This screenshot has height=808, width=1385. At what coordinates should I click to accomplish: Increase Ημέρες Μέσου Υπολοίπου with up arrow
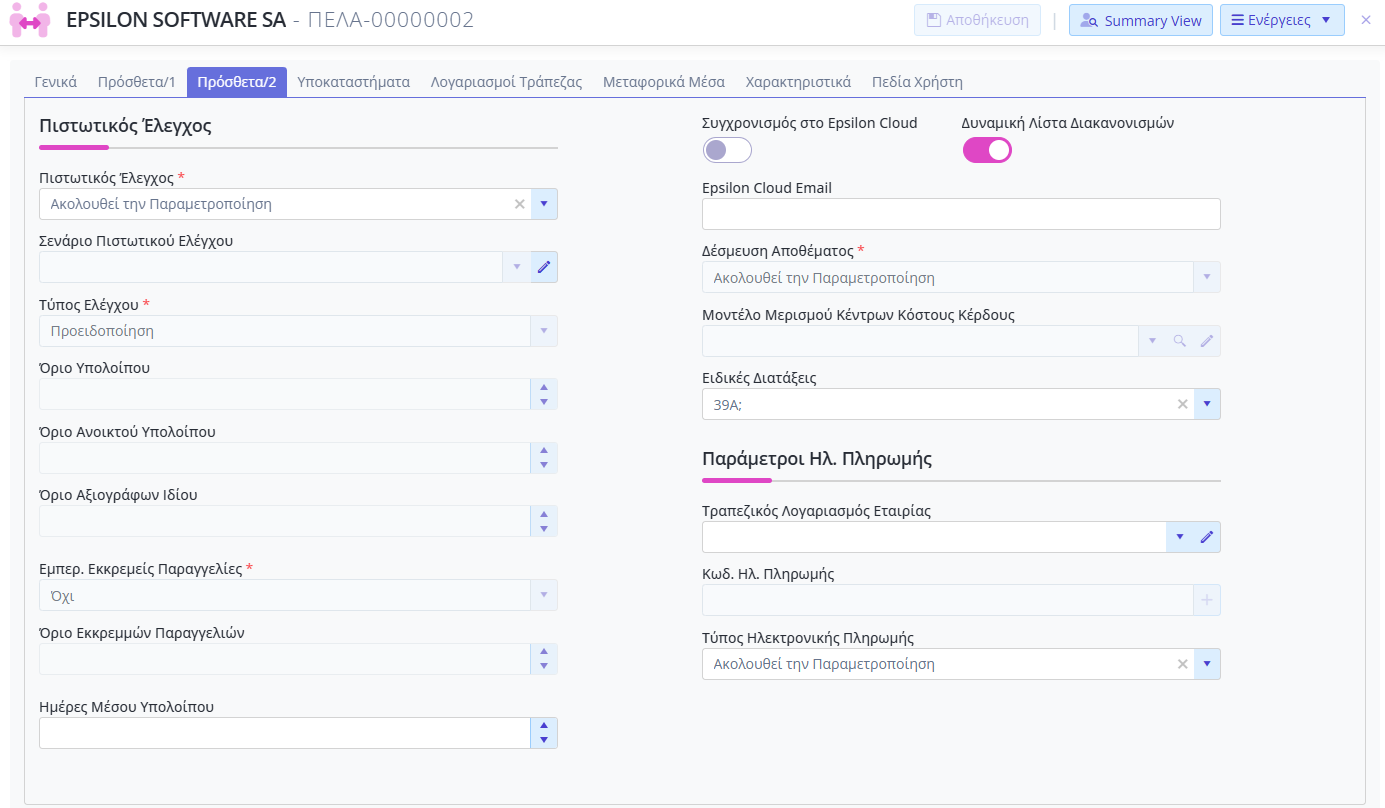tap(544, 726)
